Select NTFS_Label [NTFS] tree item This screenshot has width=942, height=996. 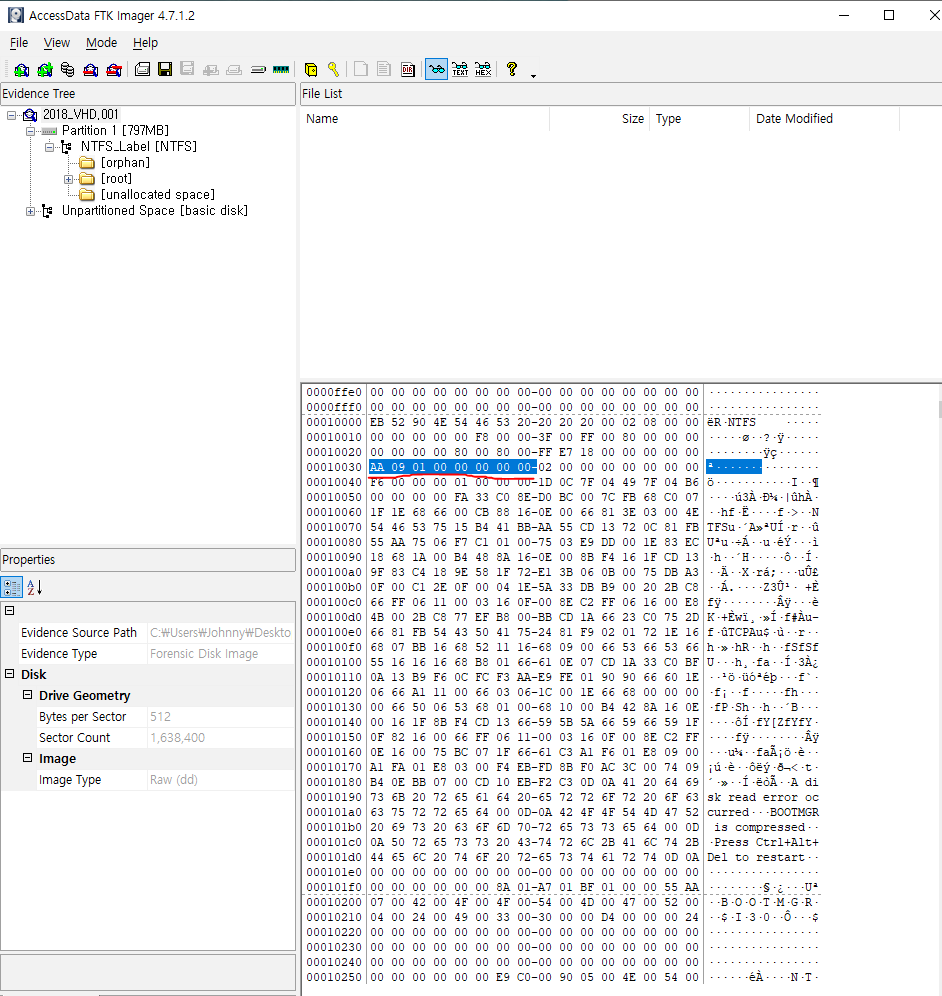[138, 146]
